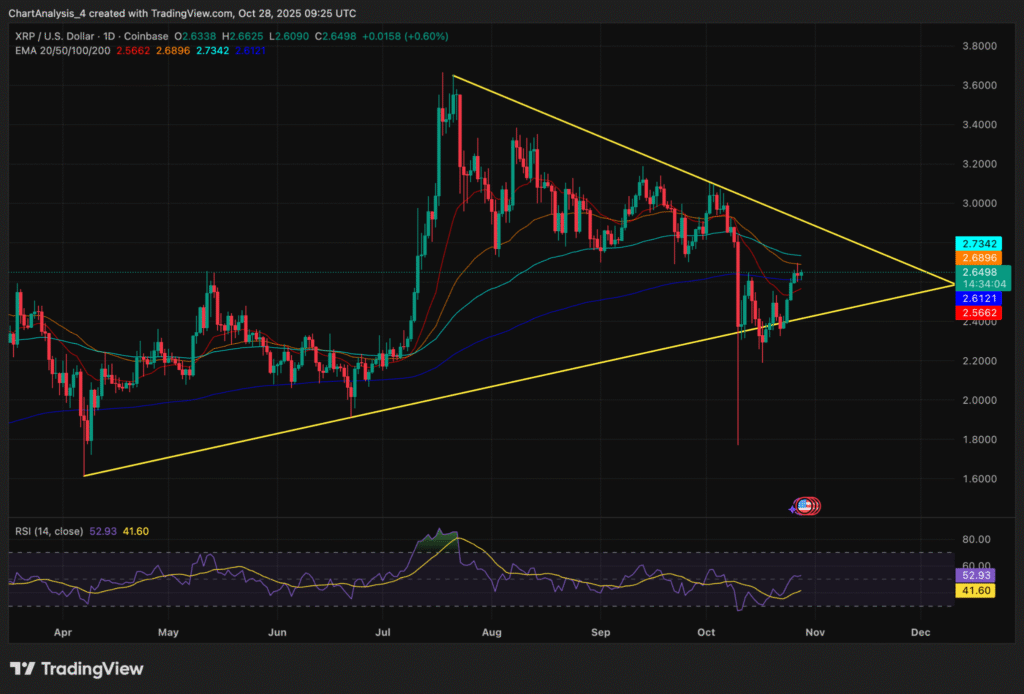The image size is (1024, 694).
Task: Click the +0.0158 (+0.60%) change text
Action: pyautogui.click(x=406, y=37)
